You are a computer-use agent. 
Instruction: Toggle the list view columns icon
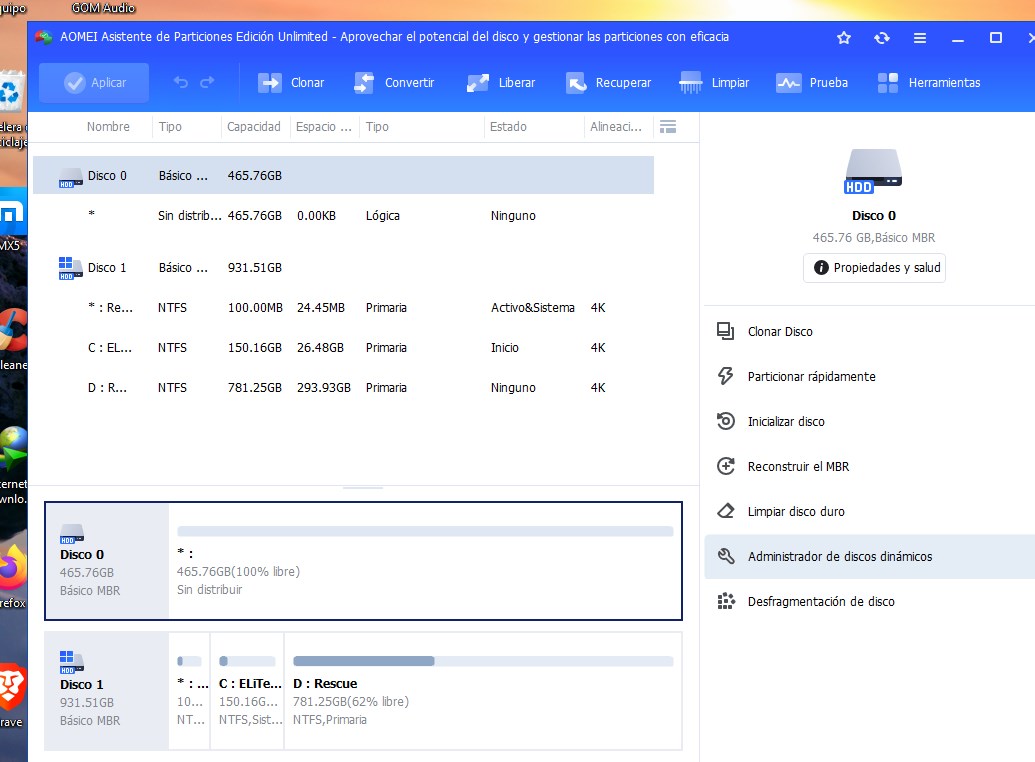tap(668, 127)
